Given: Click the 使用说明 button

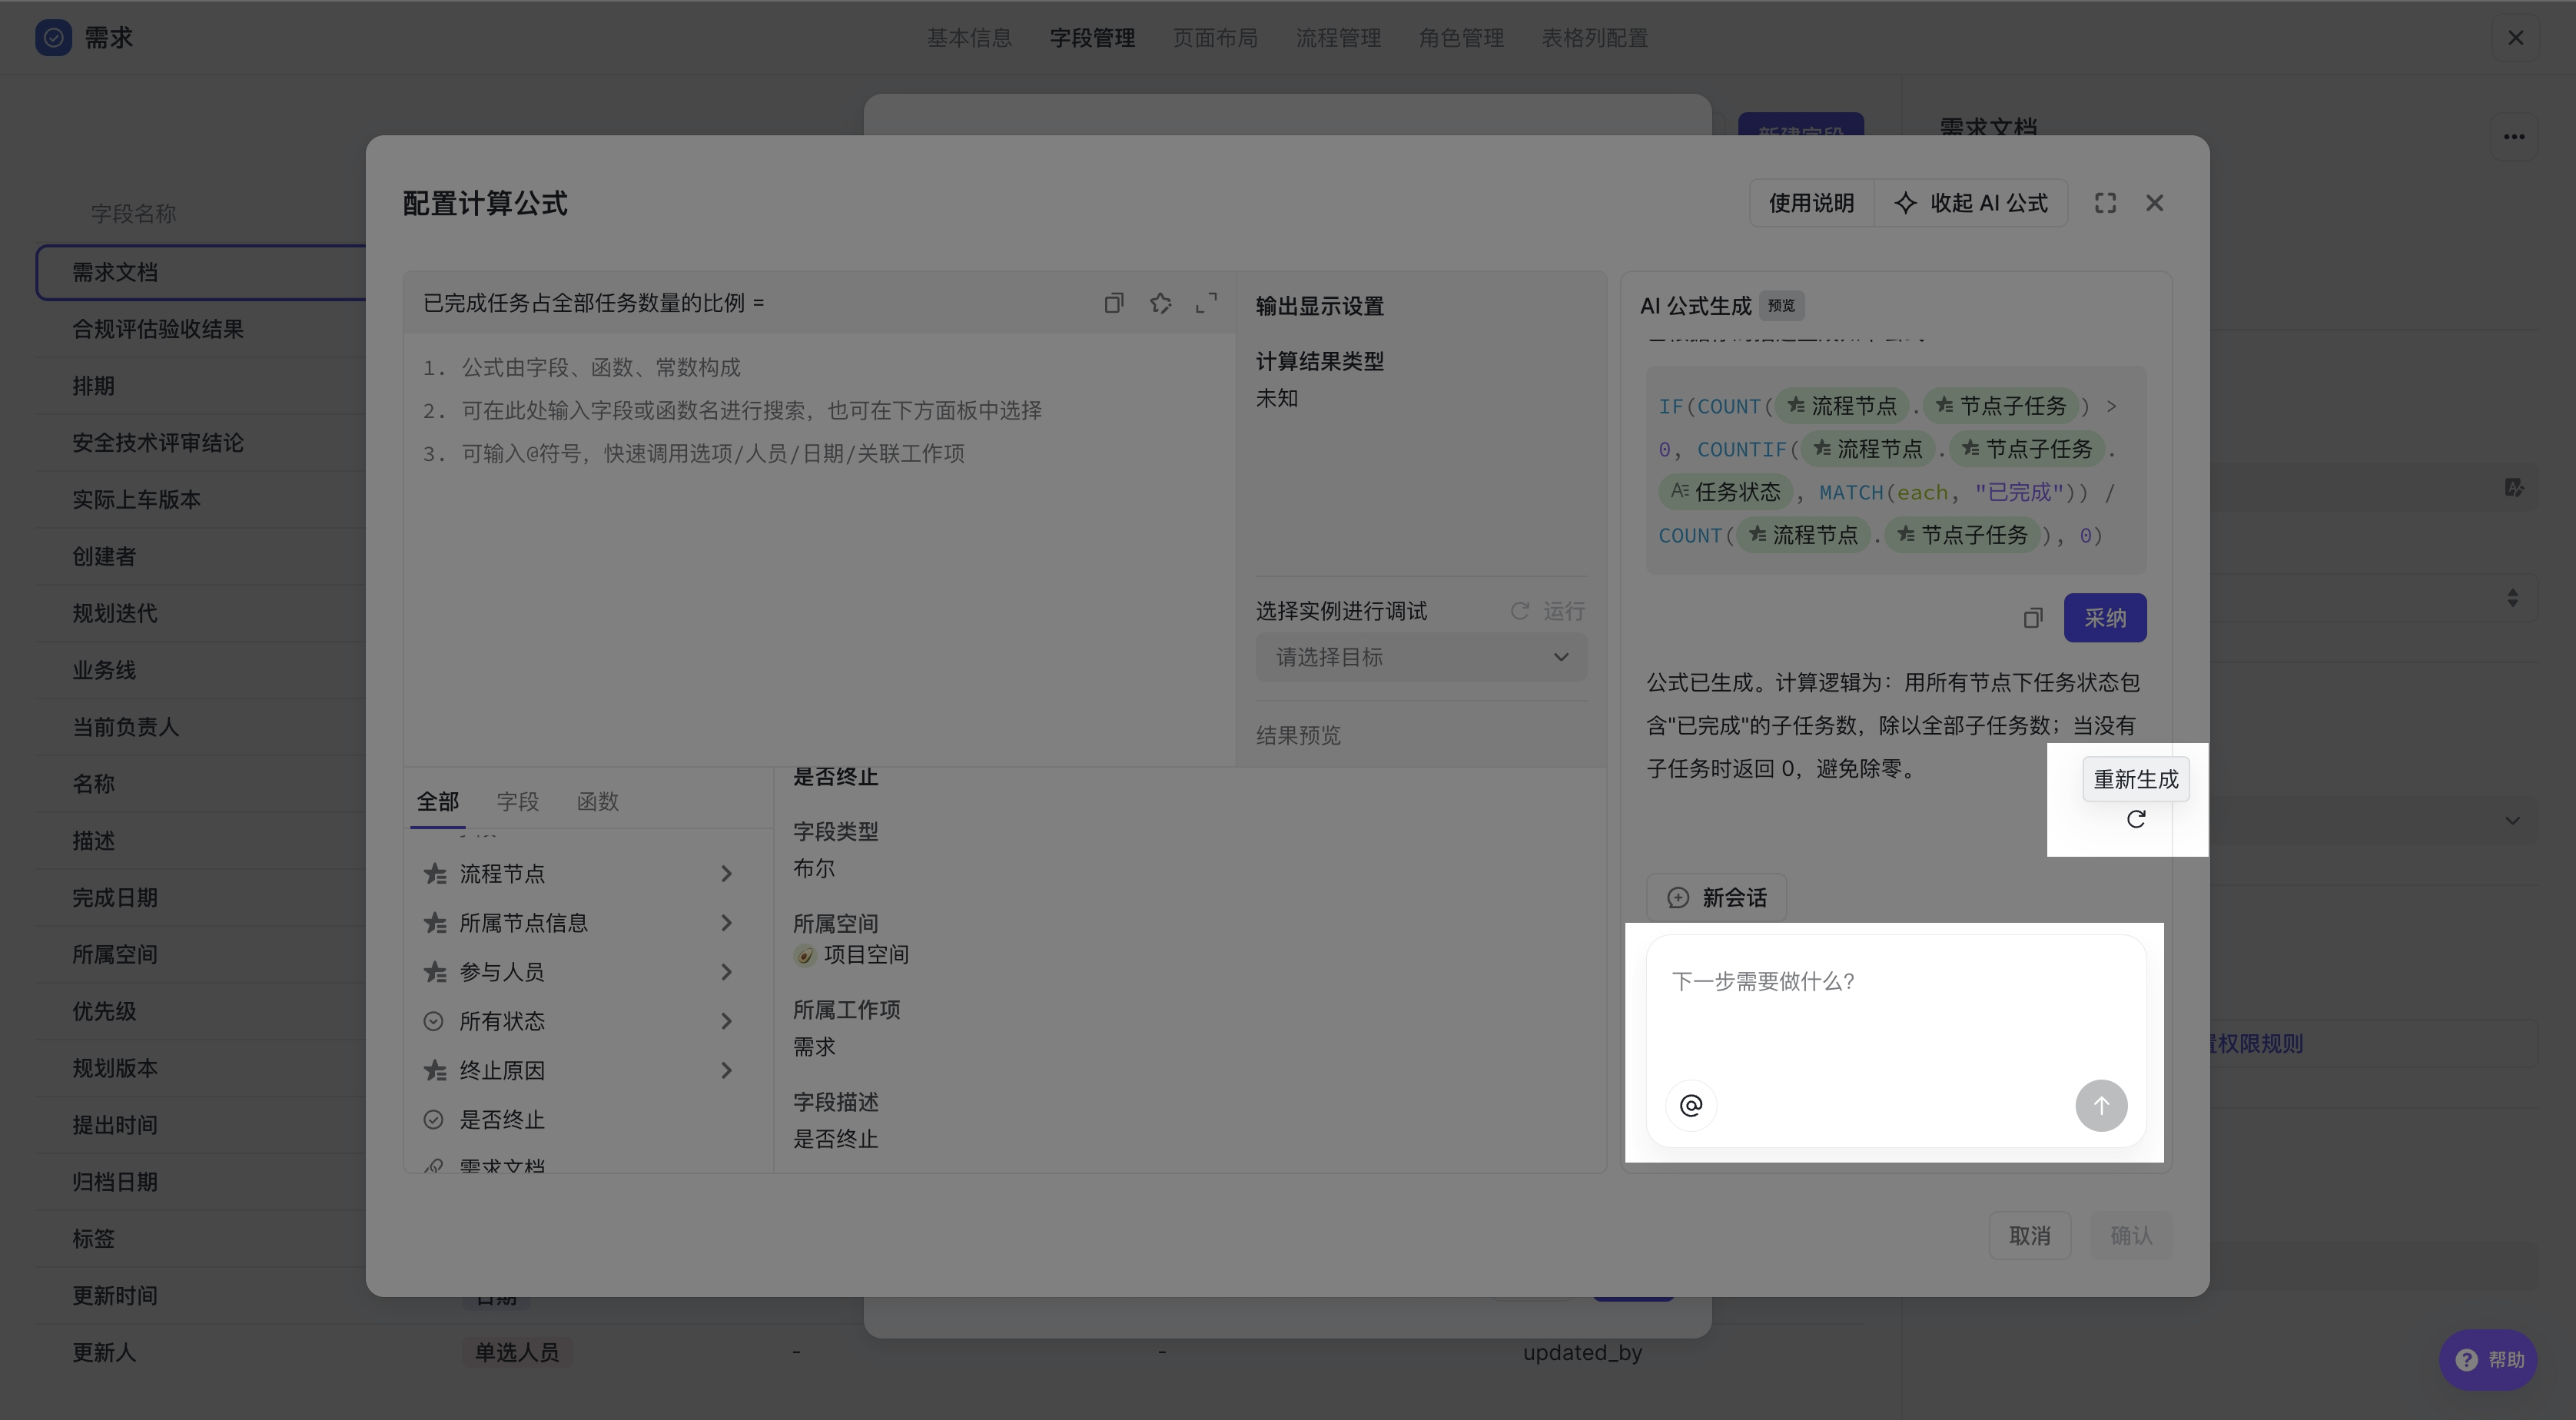Looking at the screenshot, I should point(1811,203).
